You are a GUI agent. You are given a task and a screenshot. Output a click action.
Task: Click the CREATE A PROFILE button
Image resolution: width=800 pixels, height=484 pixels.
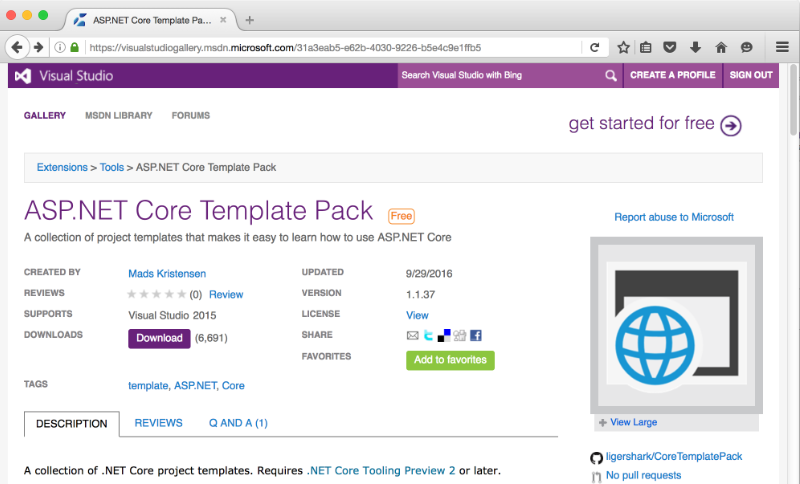tap(672, 75)
